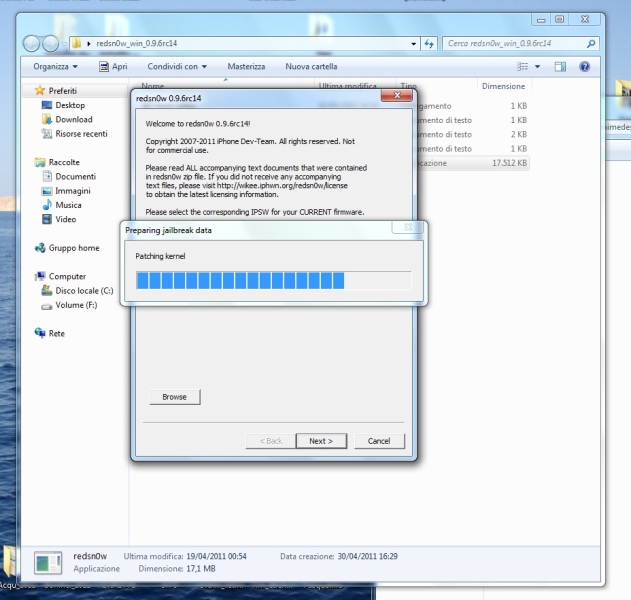631x600 pixels.
Task: Click the Browse button in redsn0w
Action: point(175,397)
